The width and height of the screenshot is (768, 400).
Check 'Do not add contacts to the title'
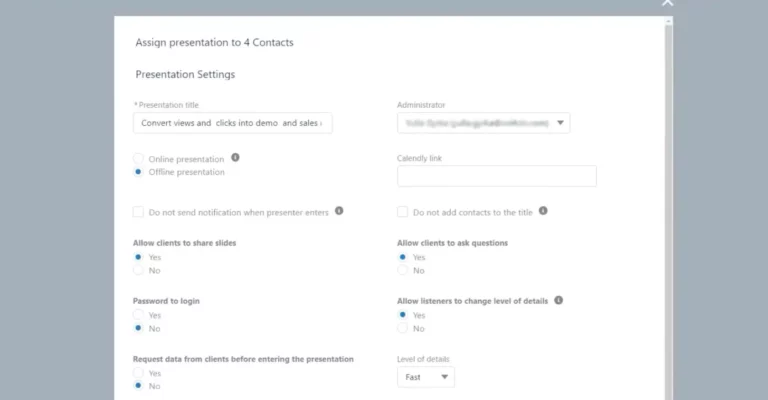coord(402,212)
